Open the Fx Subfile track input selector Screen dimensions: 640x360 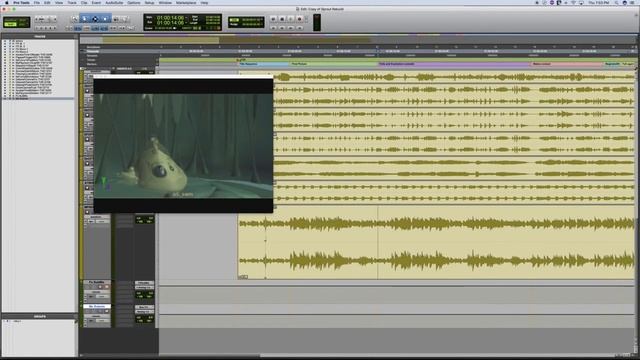144,282
